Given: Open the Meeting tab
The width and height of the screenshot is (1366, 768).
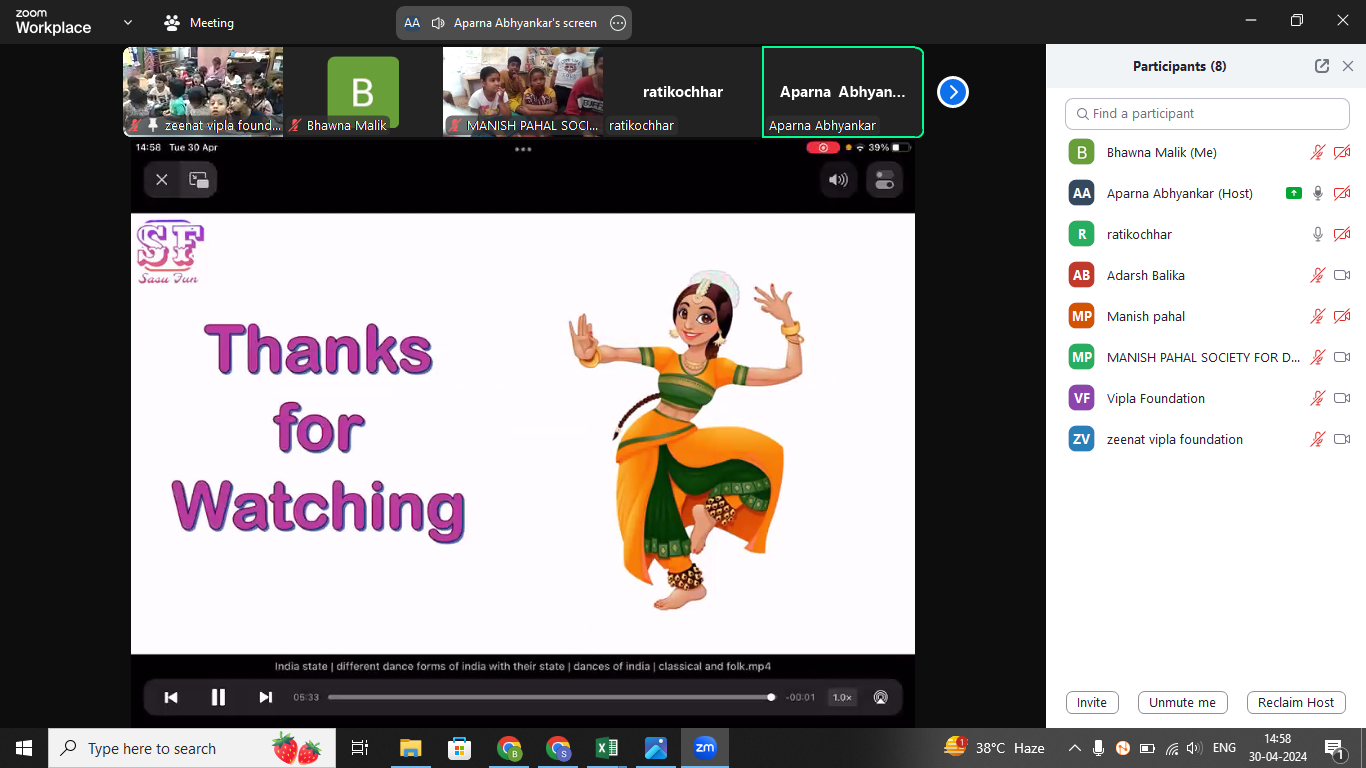Looking at the screenshot, I should tap(199, 23).
